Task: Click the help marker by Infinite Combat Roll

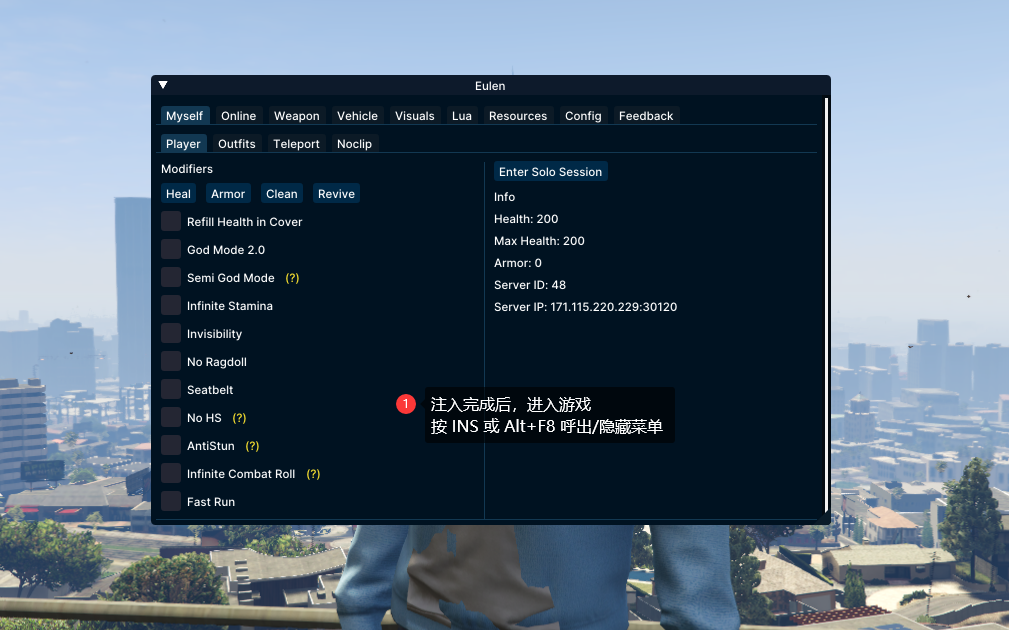Action: click(313, 474)
